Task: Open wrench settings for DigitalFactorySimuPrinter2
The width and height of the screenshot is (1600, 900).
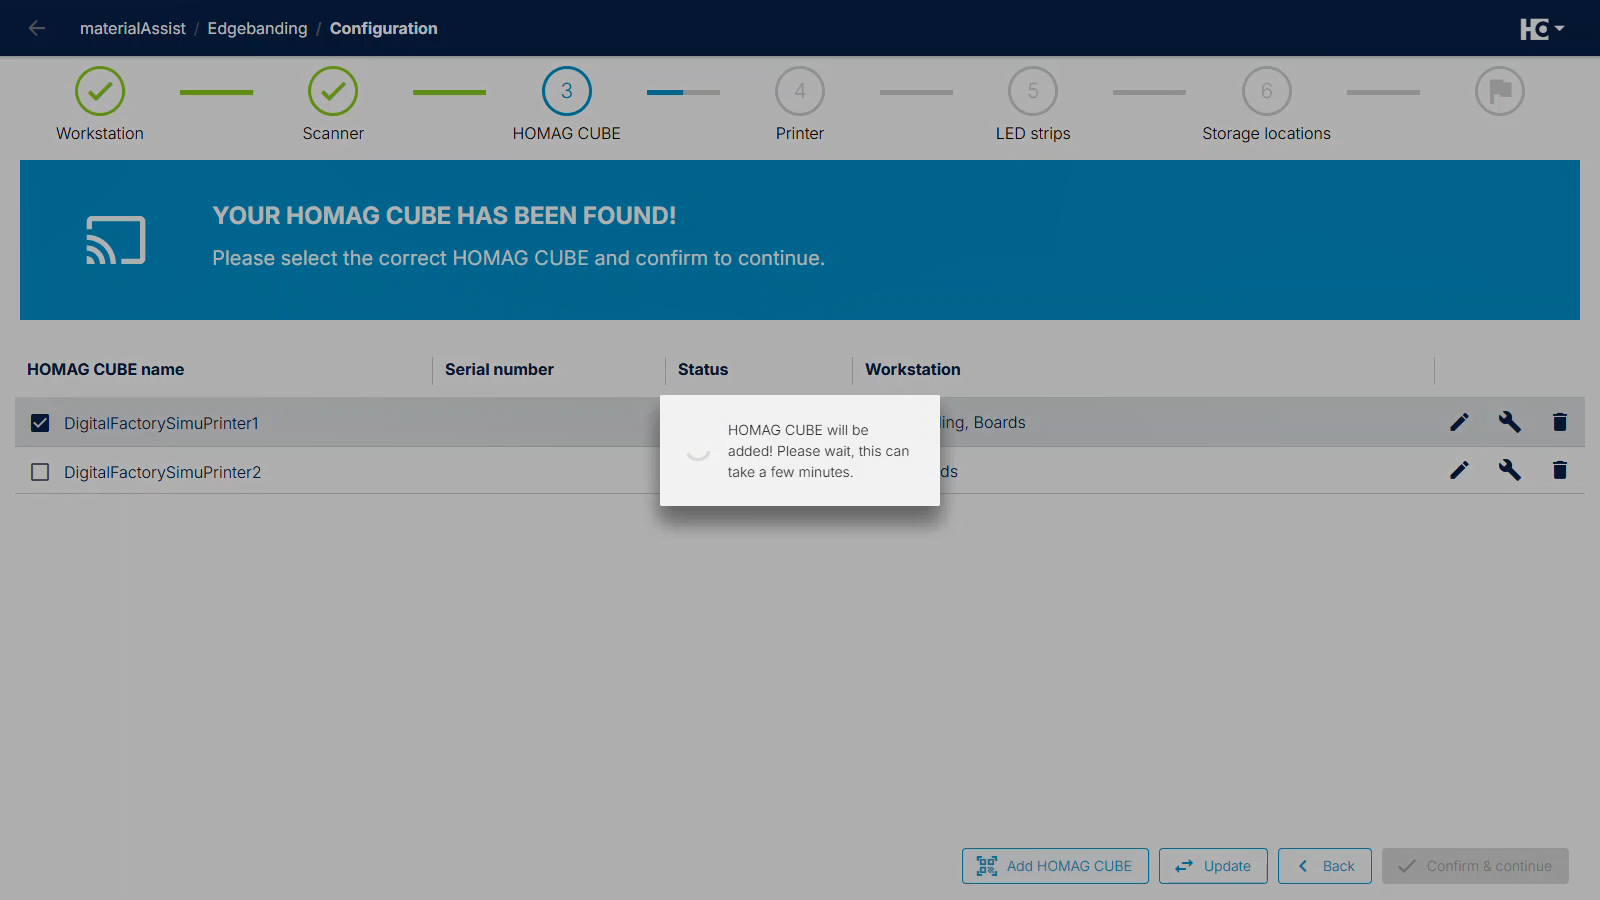Action: coord(1510,470)
